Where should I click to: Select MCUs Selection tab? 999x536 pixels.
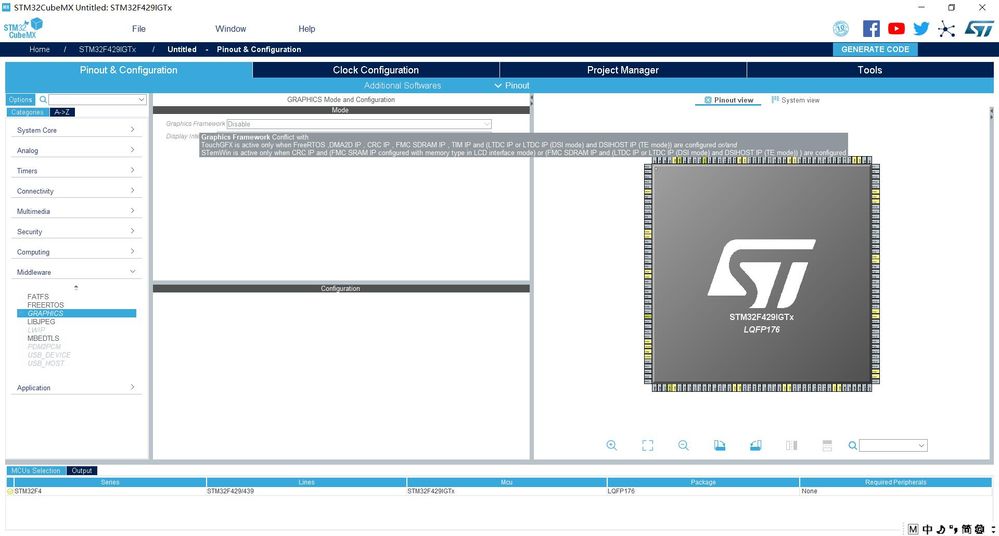coord(36,470)
